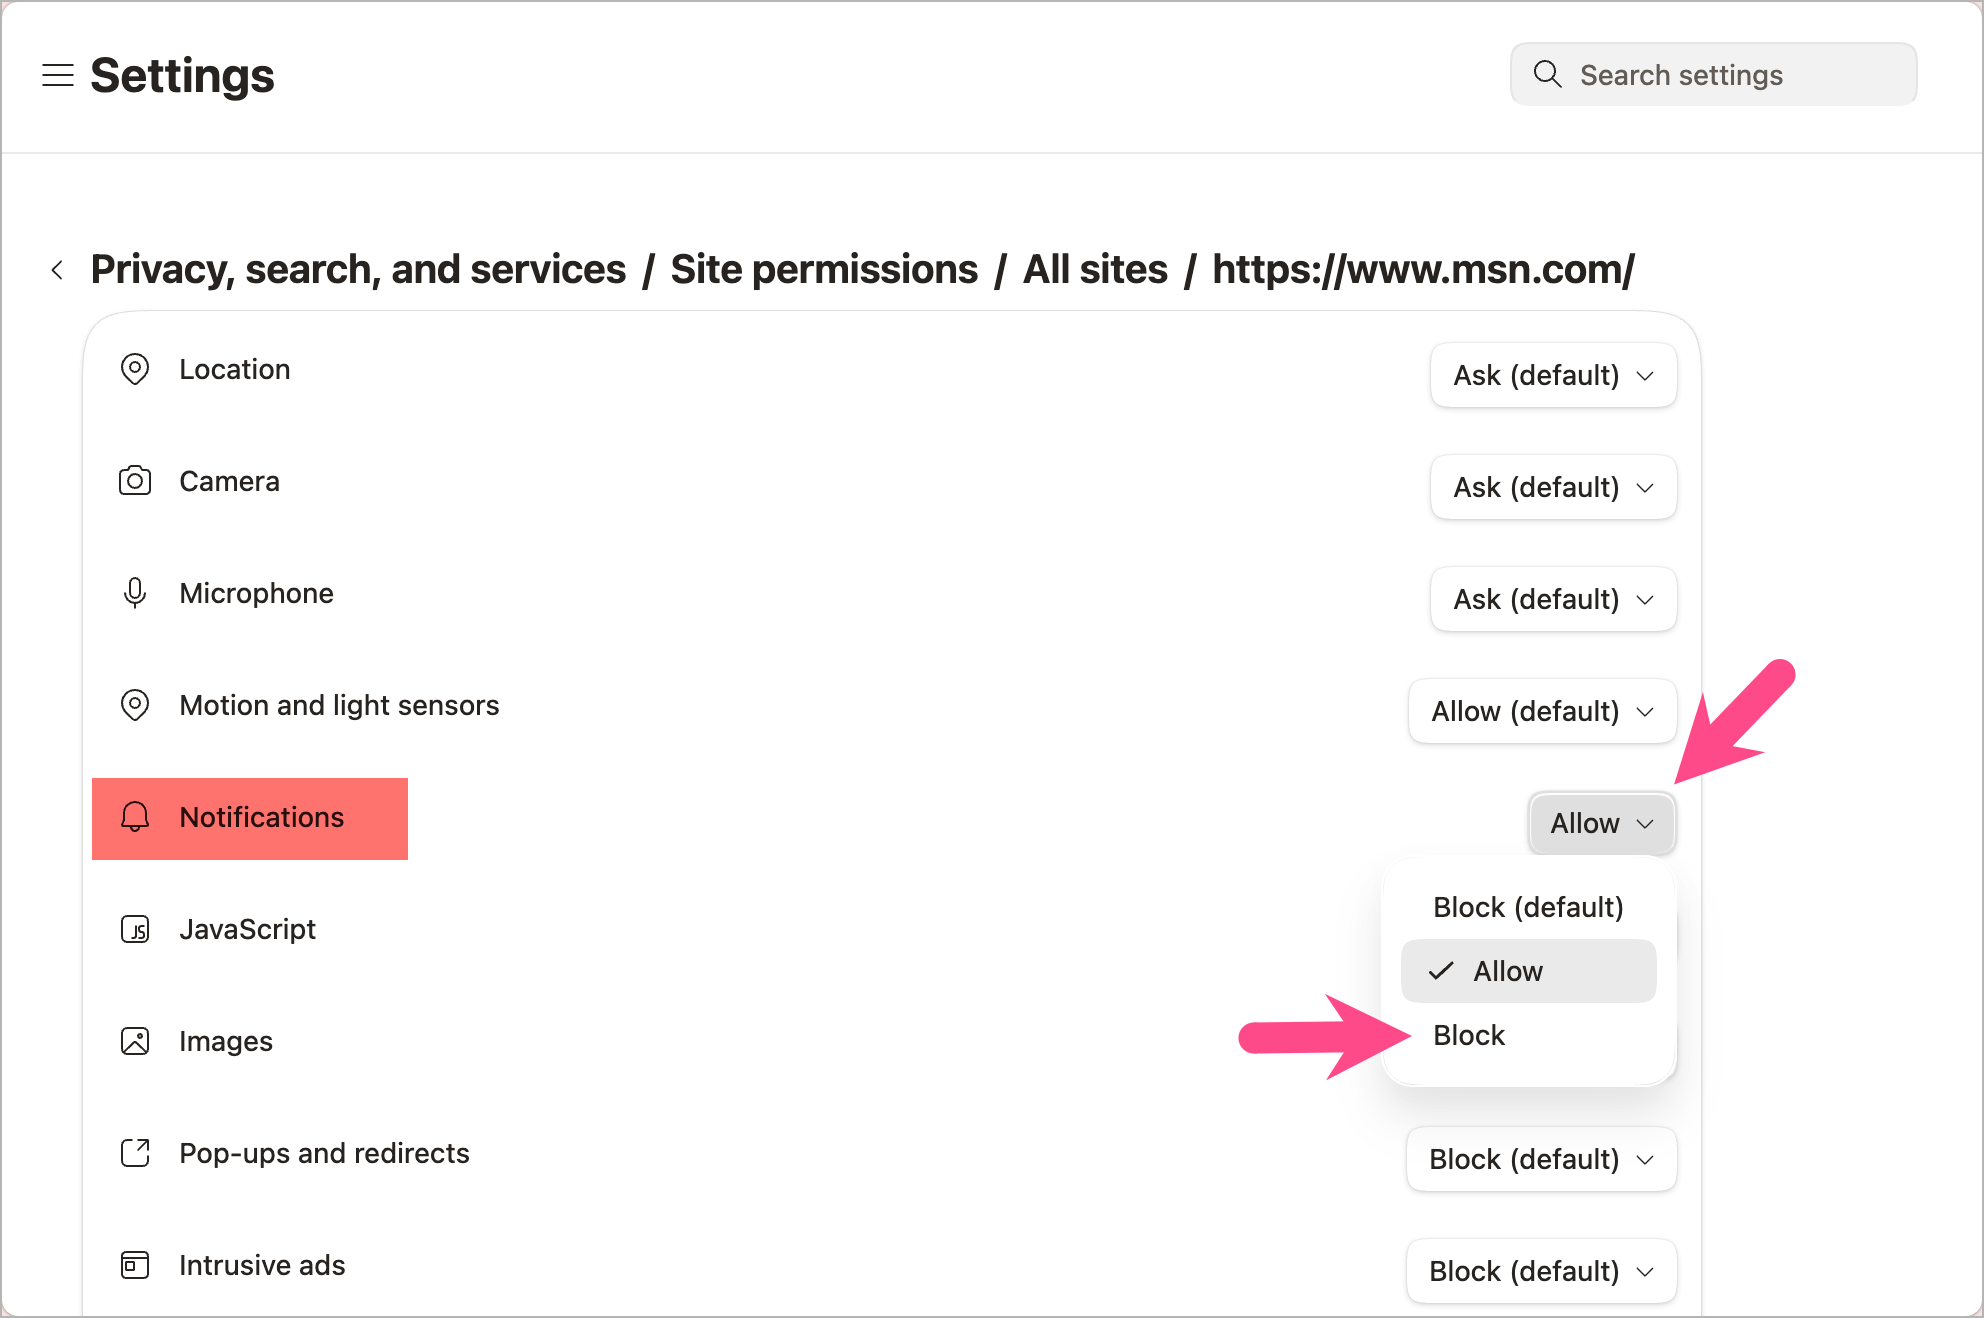
Task: Go to All sites breadcrumb
Action: 1095,270
